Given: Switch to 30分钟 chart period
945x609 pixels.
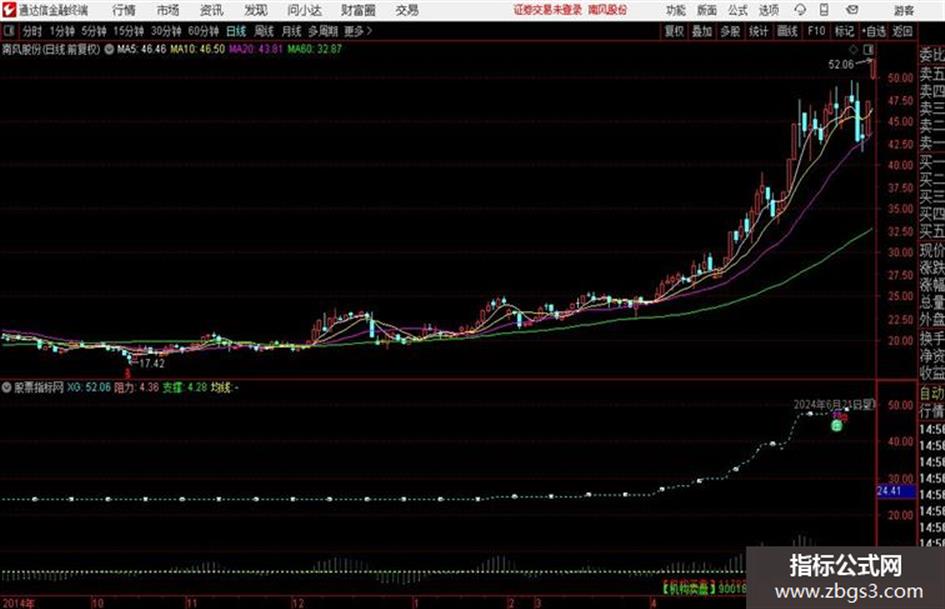Looking at the screenshot, I should tap(166, 31).
